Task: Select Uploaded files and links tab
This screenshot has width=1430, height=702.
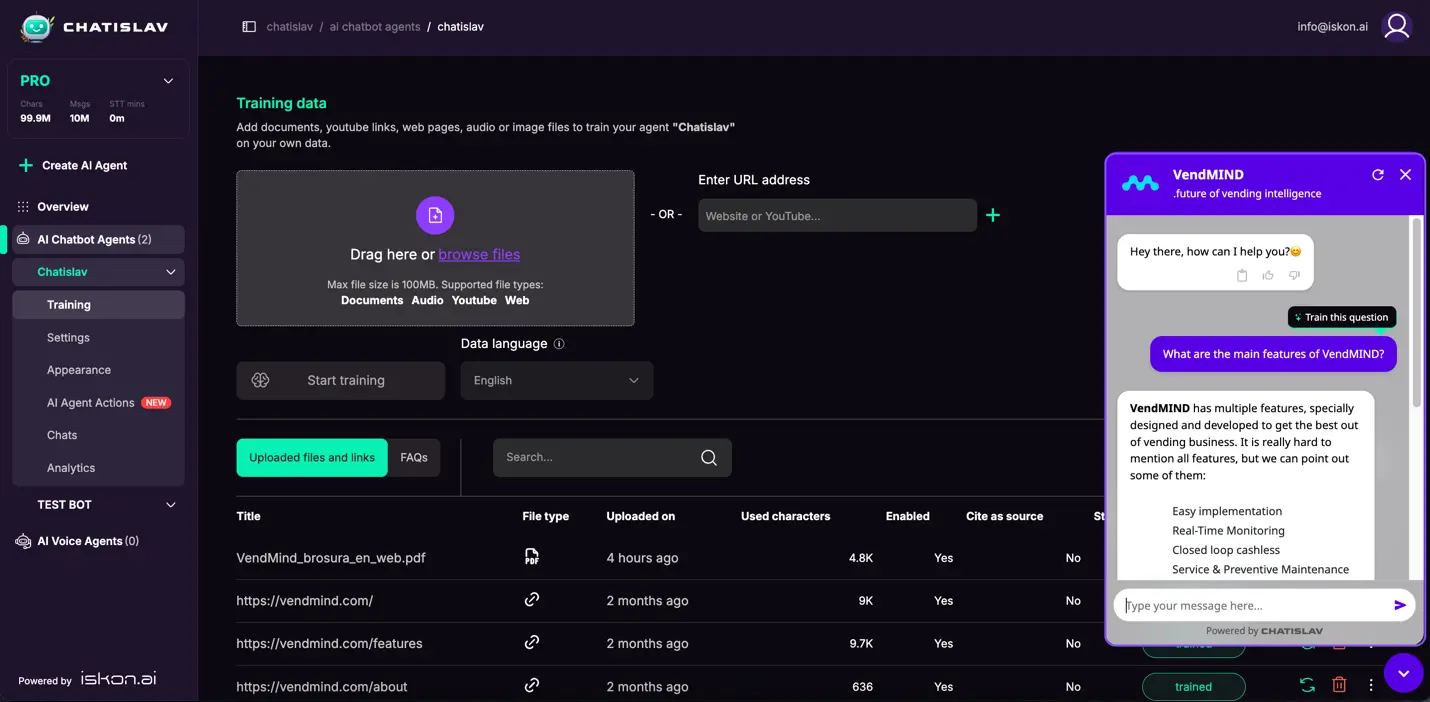Action: click(312, 457)
